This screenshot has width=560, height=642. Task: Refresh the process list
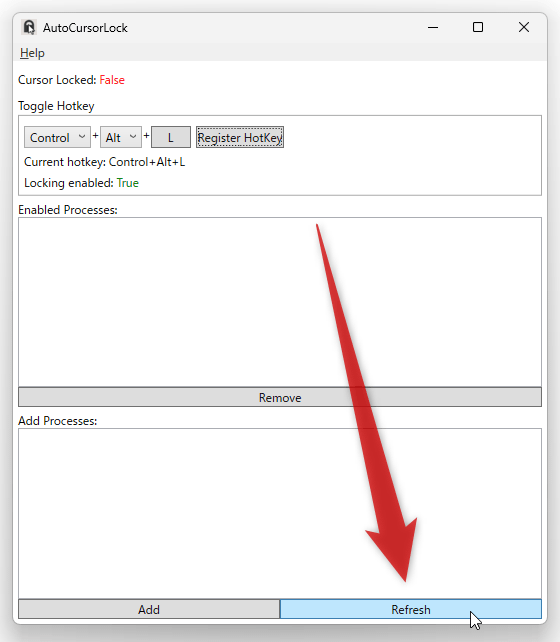coord(411,609)
